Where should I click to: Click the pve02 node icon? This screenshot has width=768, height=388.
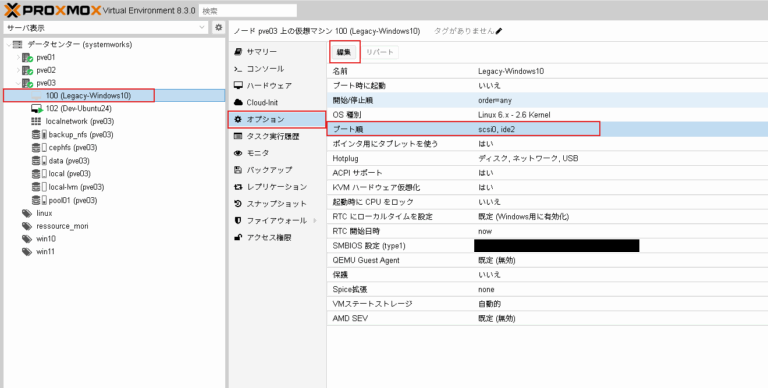(27, 70)
